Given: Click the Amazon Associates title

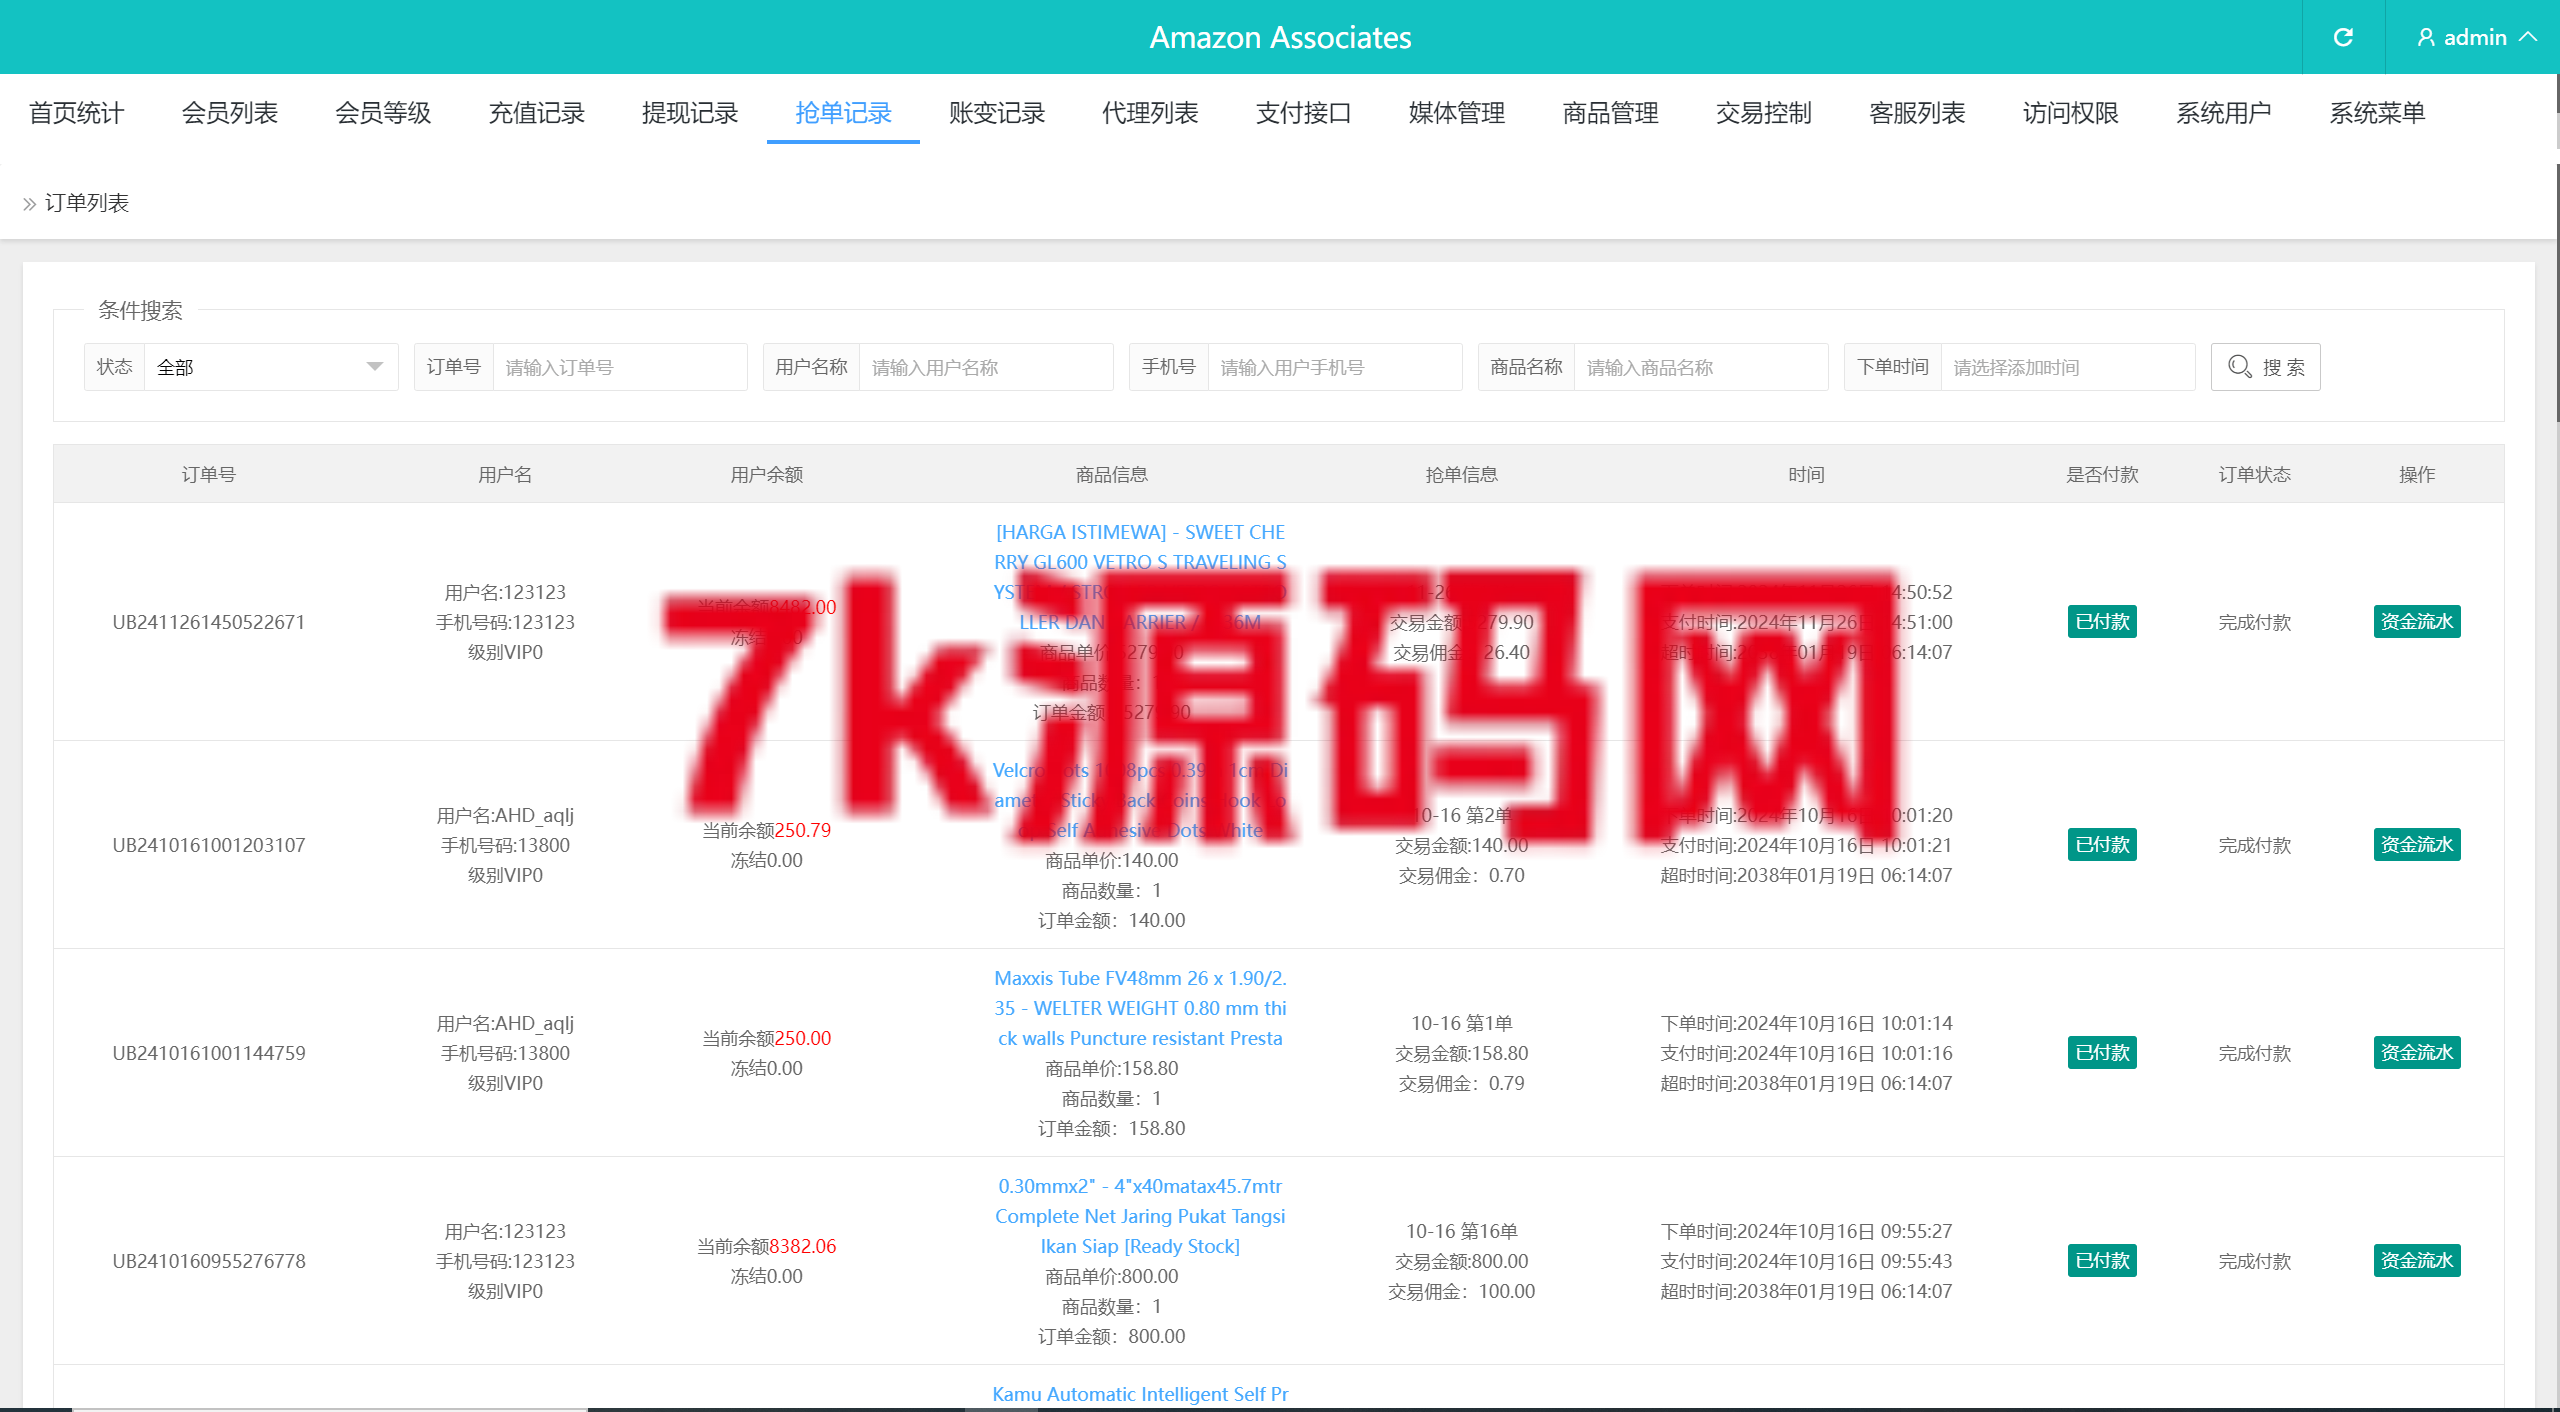Looking at the screenshot, I should click(1280, 37).
